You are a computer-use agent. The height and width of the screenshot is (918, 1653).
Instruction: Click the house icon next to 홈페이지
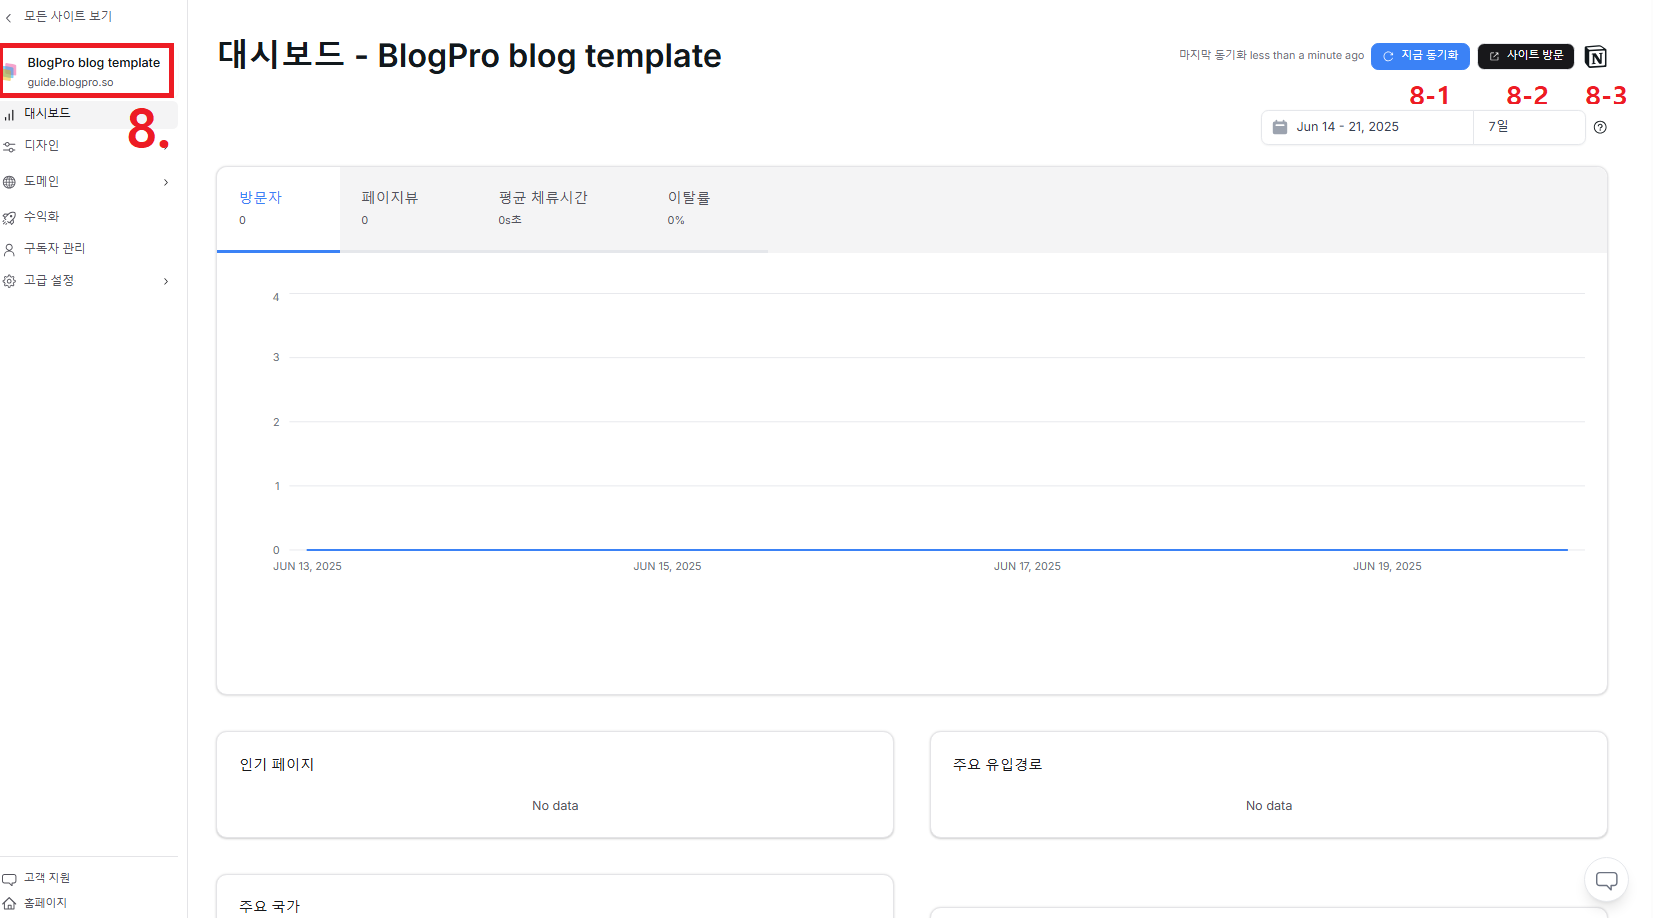(x=9, y=904)
